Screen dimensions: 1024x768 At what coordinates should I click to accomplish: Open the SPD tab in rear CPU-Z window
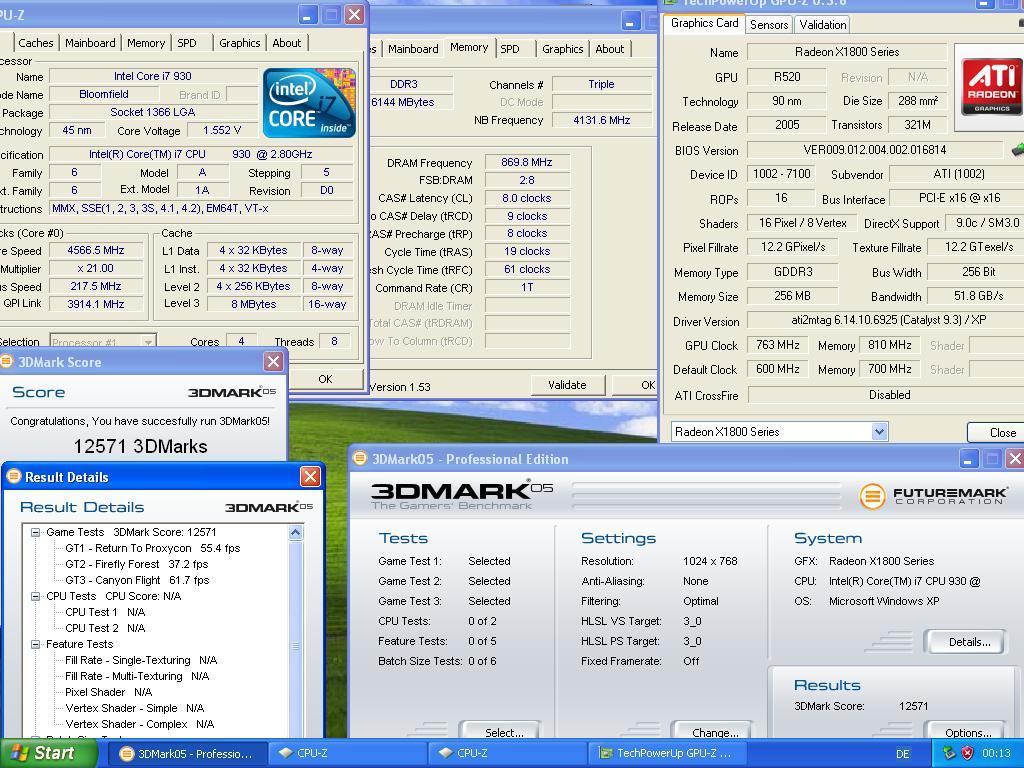pyautogui.click(x=510, y=49)
